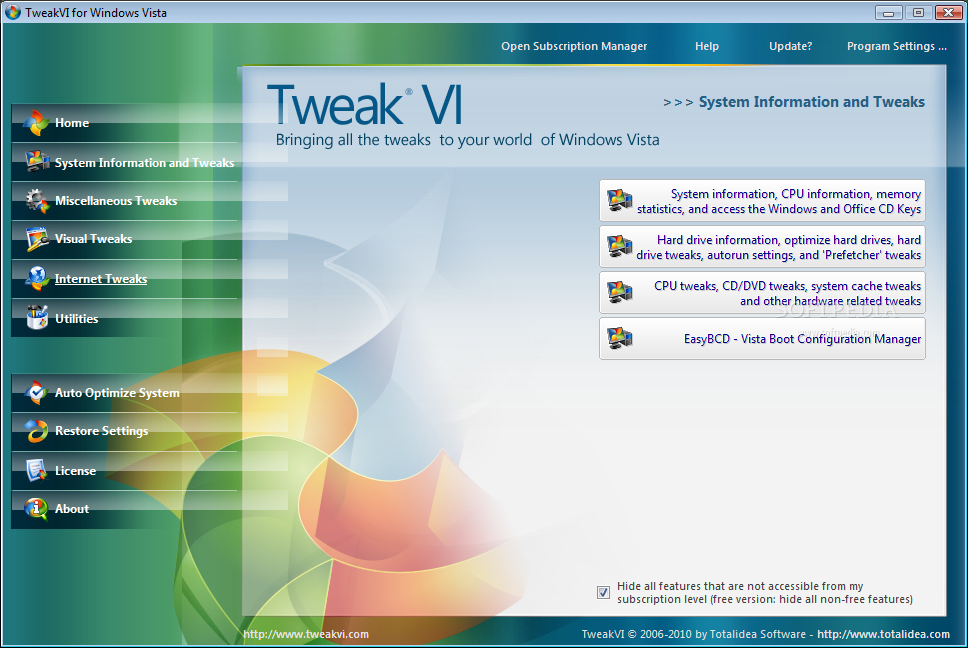This screenshot has height=648, width=968.
Task: Open Subscription Manager from top menu
Action: coord(574,46)
